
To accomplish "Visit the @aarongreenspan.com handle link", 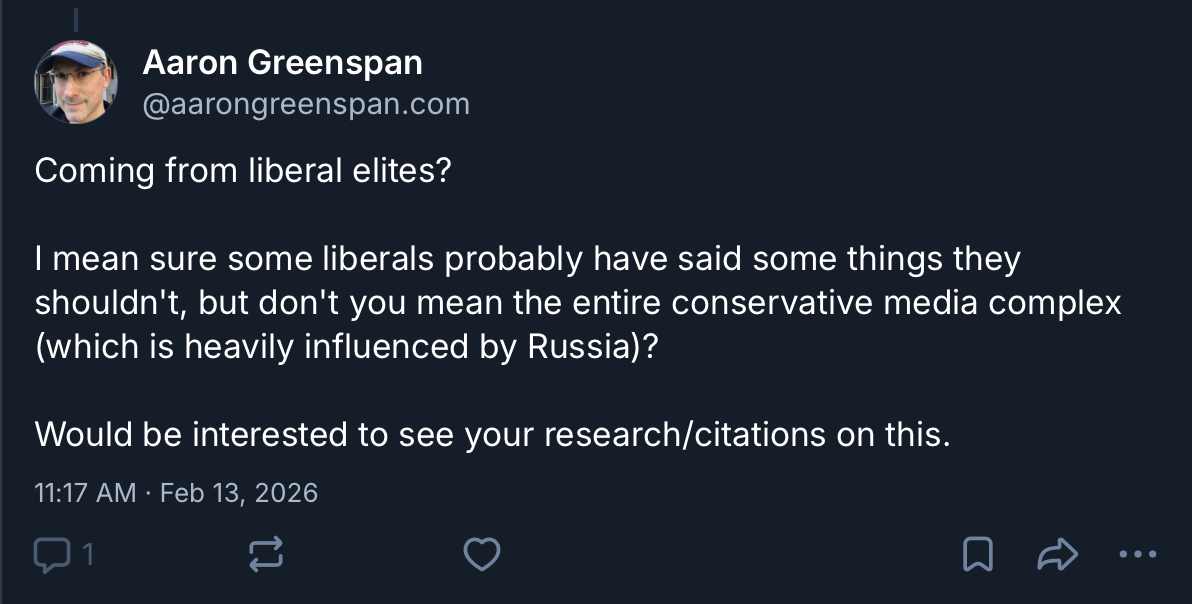I will 306,104.
